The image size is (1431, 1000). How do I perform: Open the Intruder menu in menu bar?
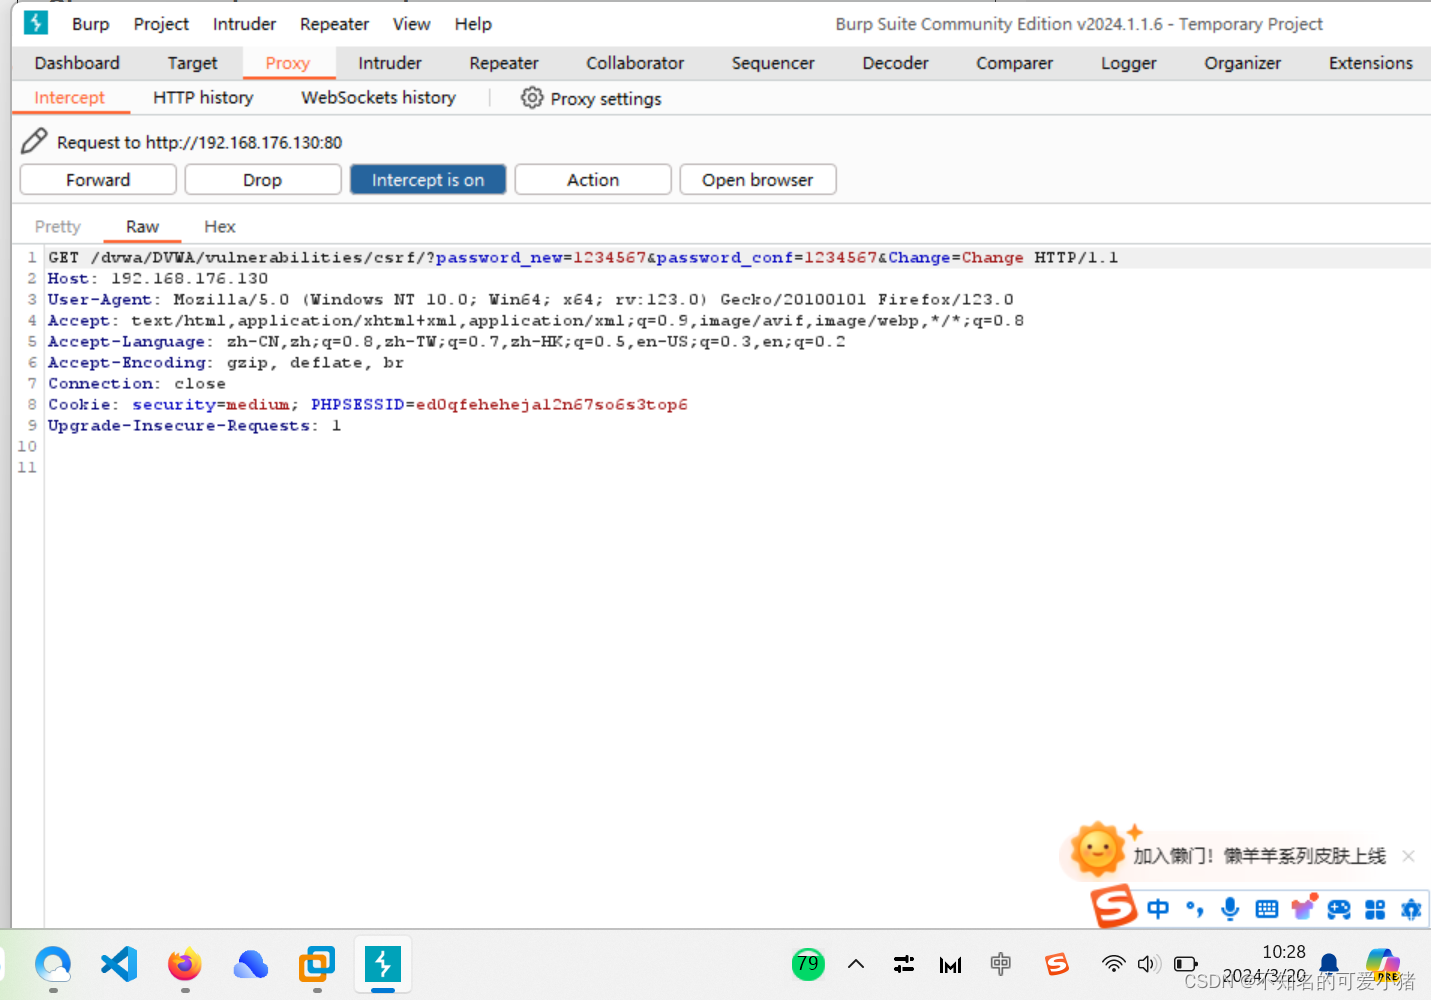point(244,24)
